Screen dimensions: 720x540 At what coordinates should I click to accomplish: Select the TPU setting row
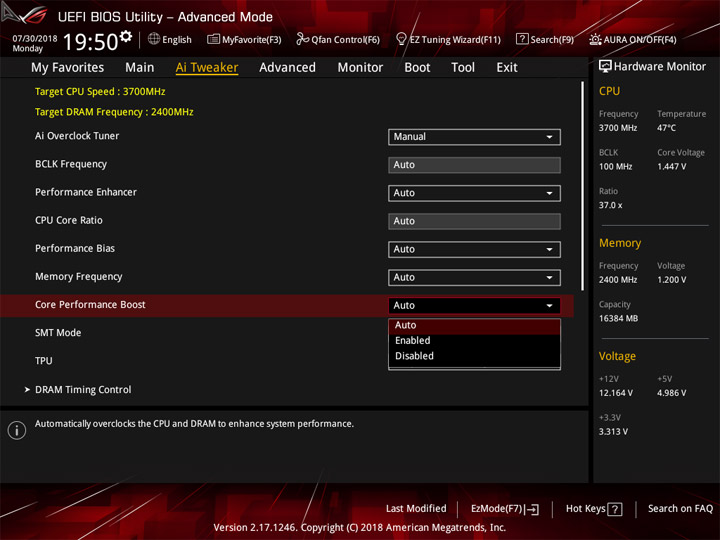287,361
